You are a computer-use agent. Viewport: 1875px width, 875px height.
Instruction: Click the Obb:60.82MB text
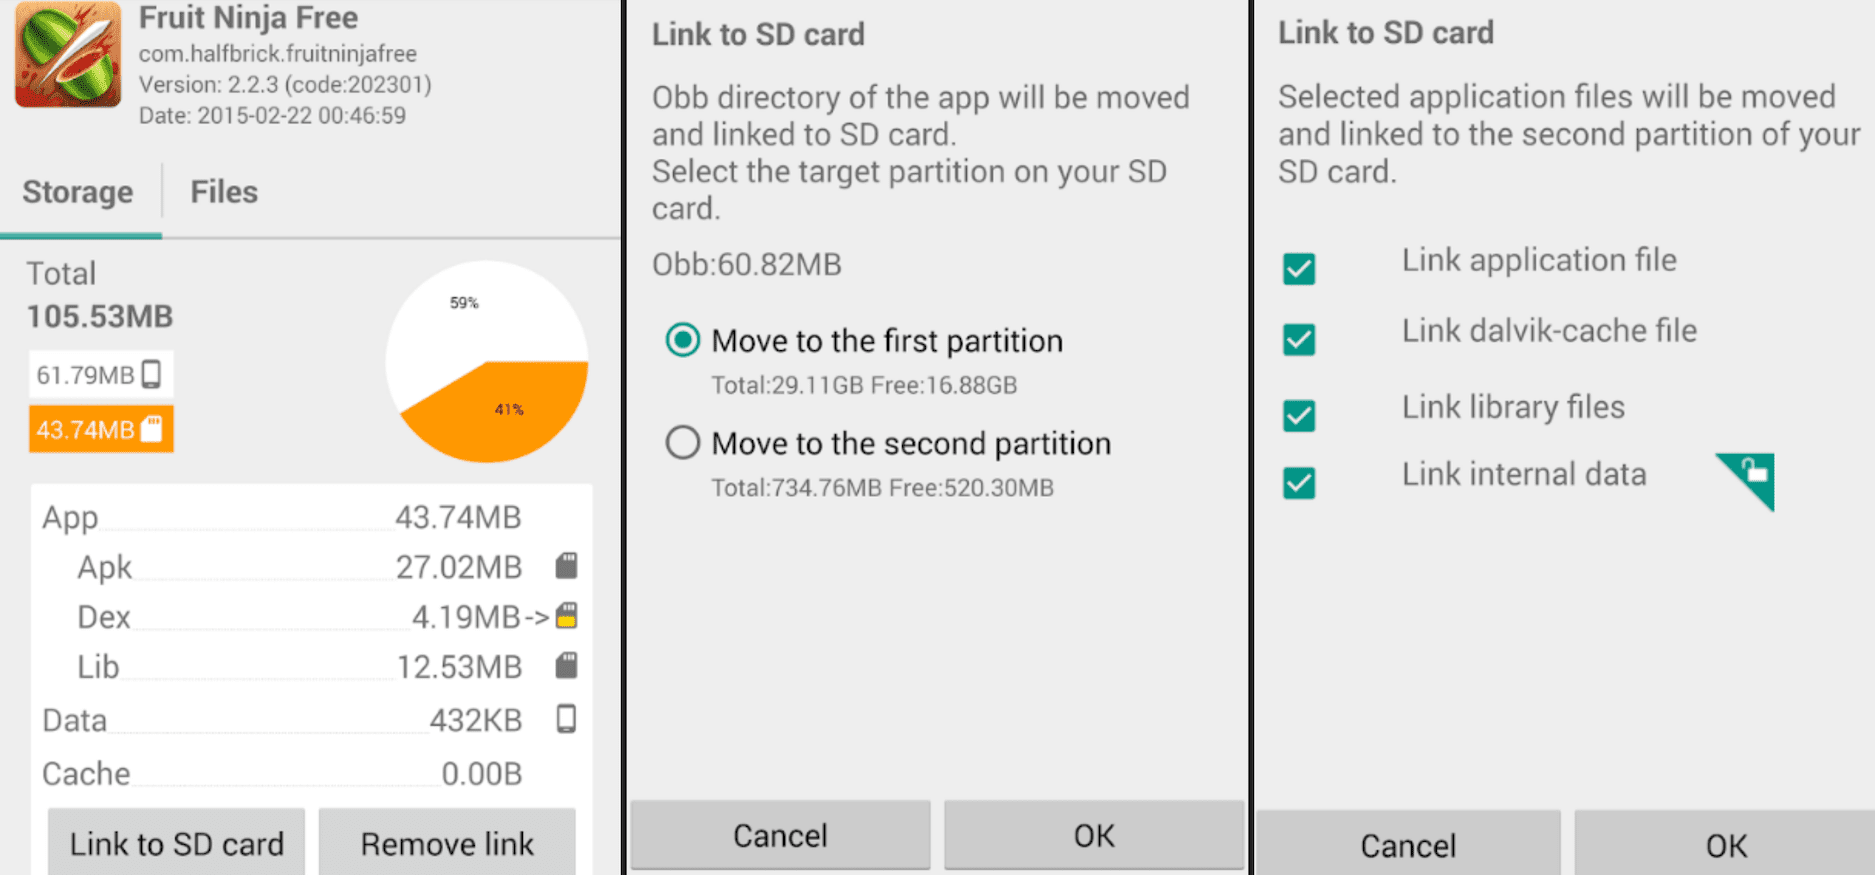pos(747,264)
